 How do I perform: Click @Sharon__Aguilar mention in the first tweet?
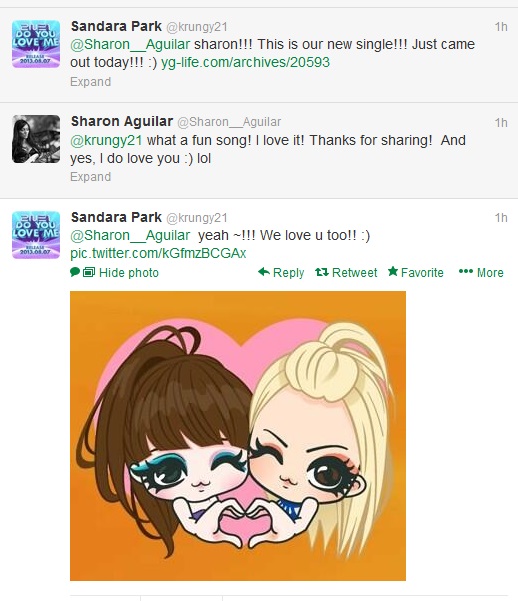click(x=130, y=44)
